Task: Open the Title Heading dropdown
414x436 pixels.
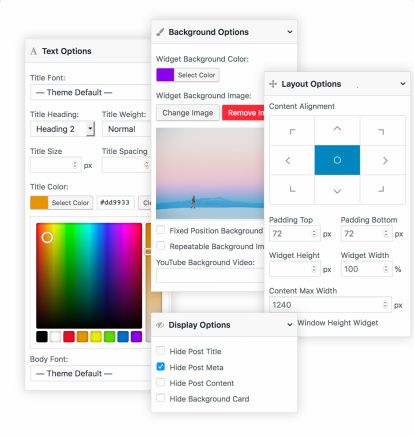Action: (x=62, y=129)
